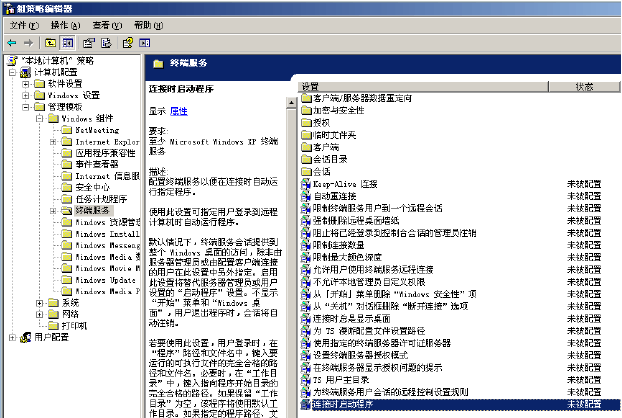Select 安全中心 in the tree
The width and height of the screenshot is (622, 418).
[x=92, y=187]
